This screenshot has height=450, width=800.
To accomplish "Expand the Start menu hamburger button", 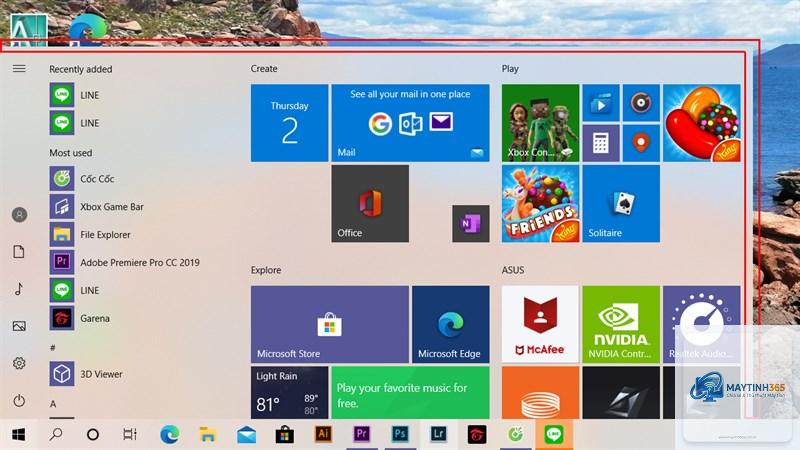I will coord(19,68).
